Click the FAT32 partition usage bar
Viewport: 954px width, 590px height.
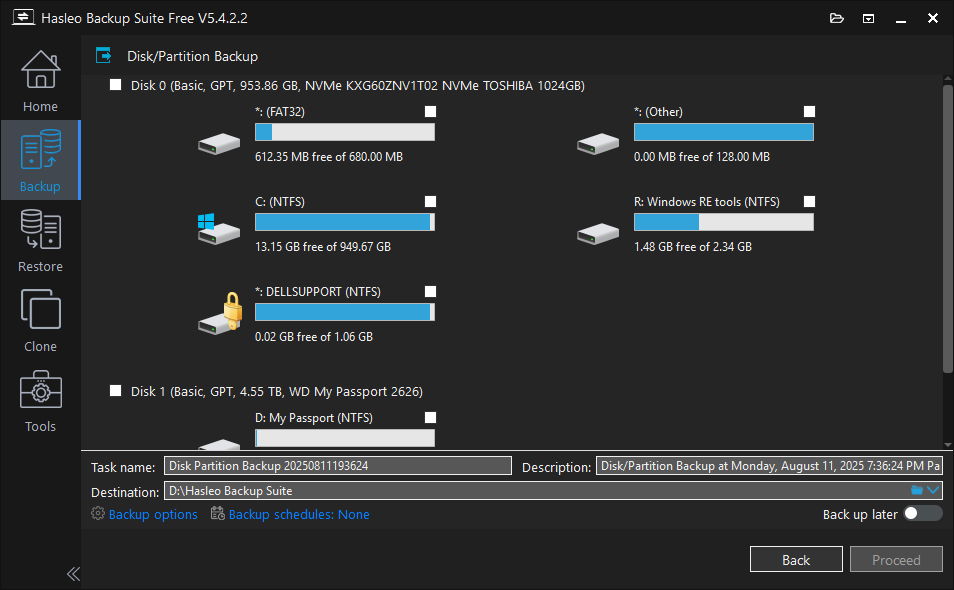point(345,132)
